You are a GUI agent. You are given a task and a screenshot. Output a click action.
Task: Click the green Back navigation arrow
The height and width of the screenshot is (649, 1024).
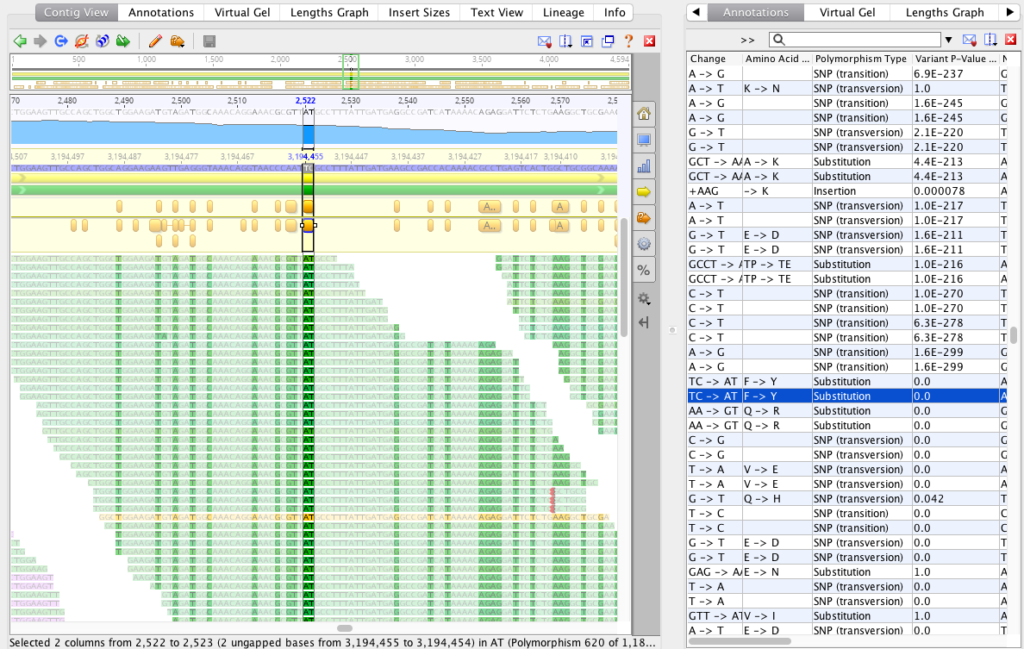point(17,41)
